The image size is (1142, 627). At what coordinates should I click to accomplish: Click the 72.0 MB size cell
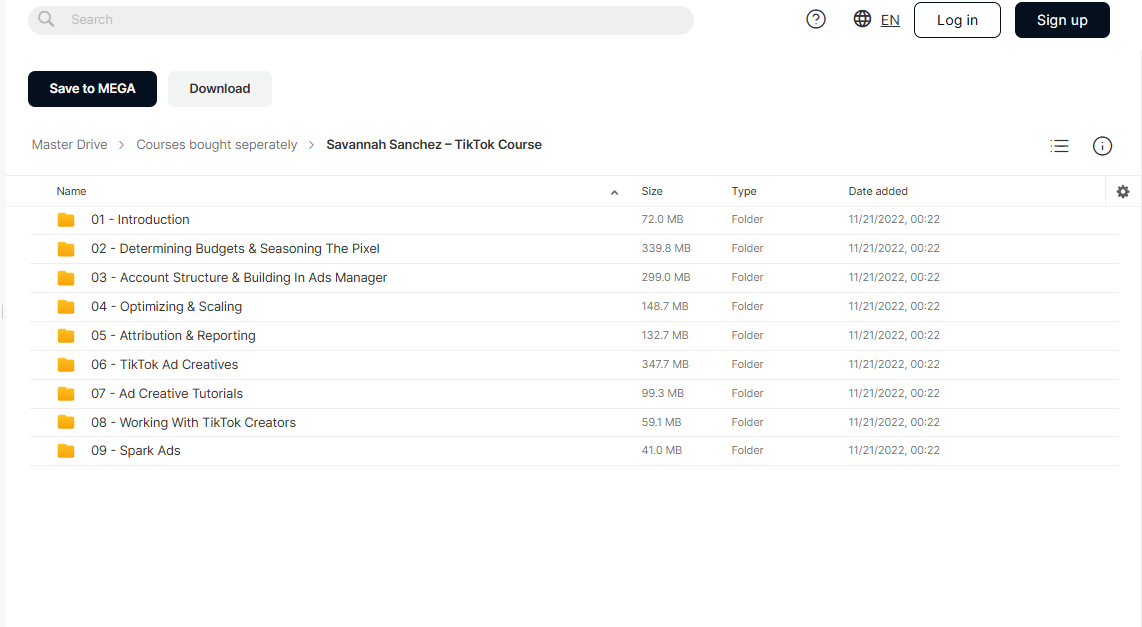[x=662, y=219]
